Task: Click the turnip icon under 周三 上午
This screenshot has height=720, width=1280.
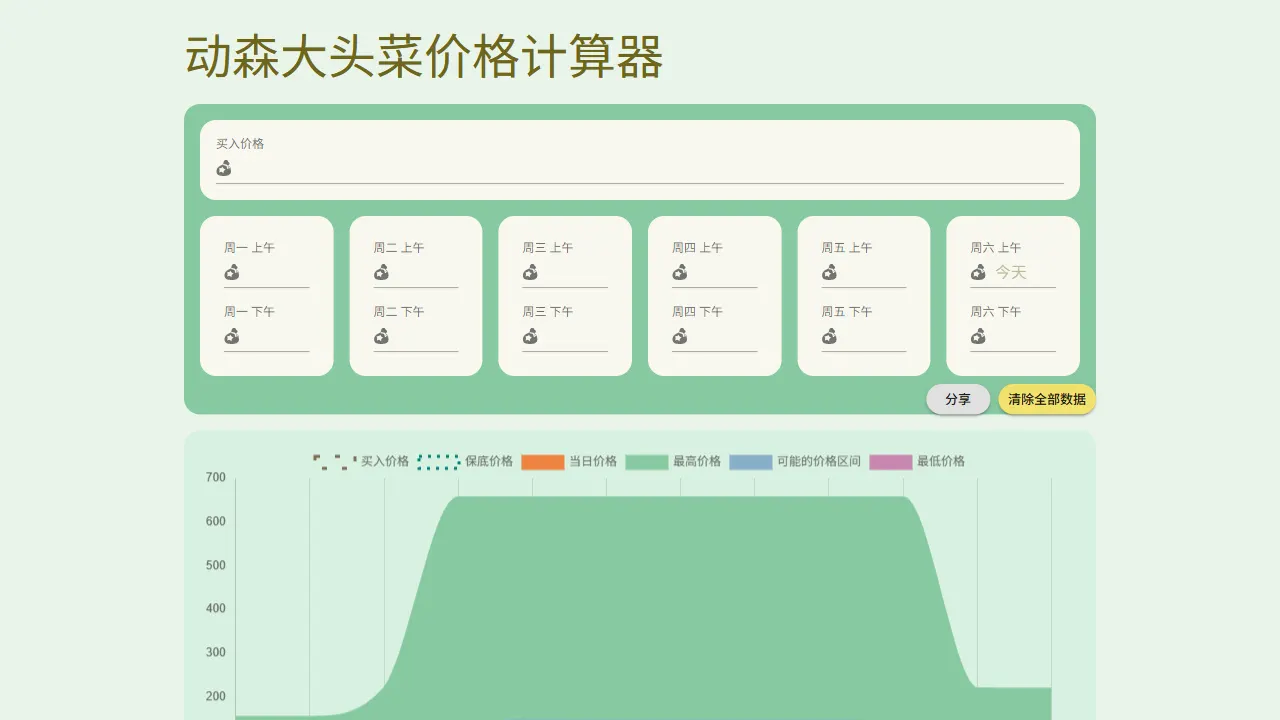Action: (x=530, y=272)
